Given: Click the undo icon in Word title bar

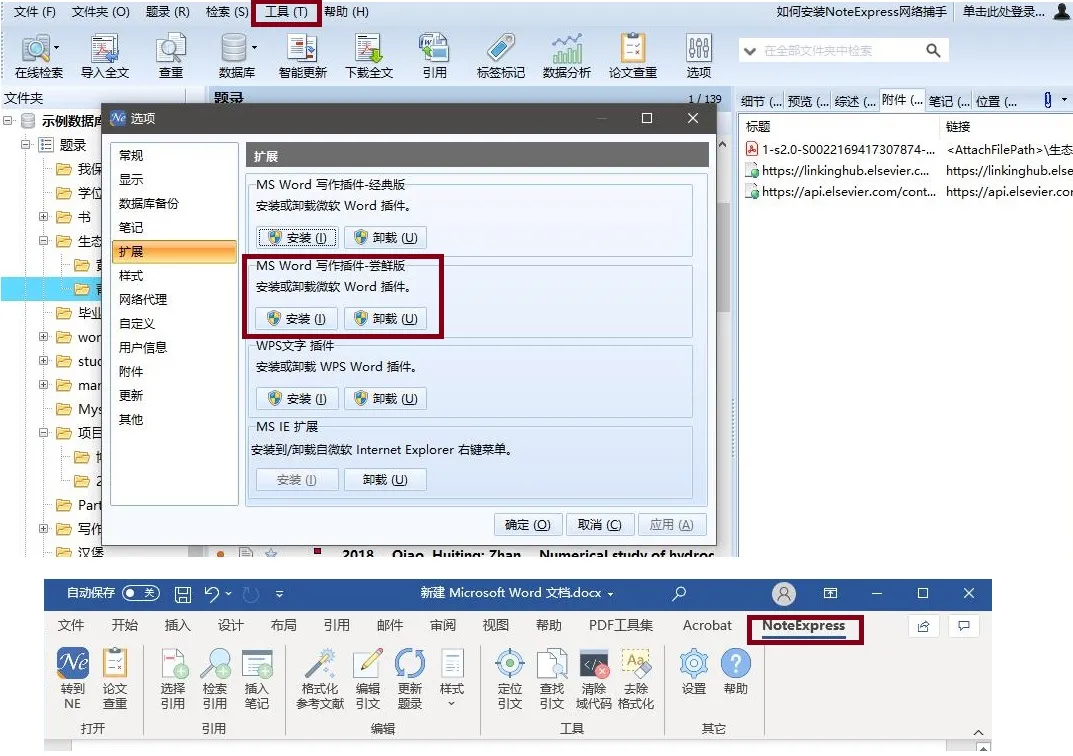Looking at the screenshot, I should pyautogui.click(x=211, y=594).
